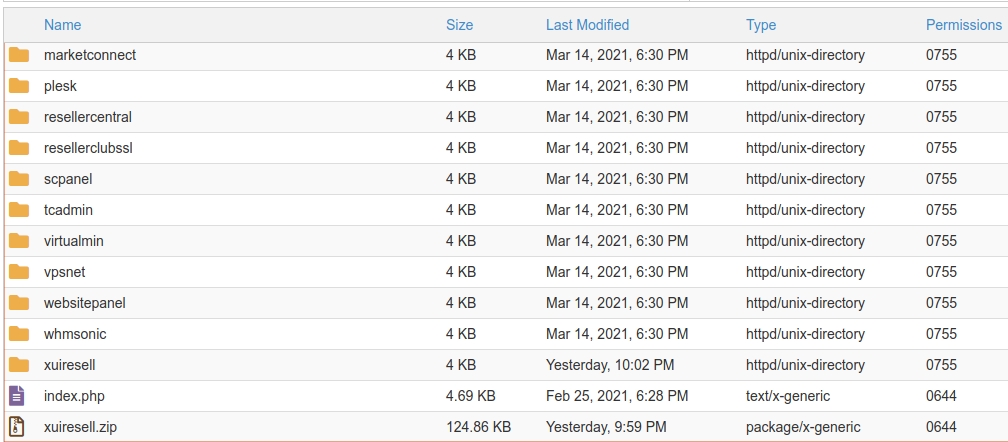Click the plesk folder icon
1008x442 pixels.
click(19, 86)
